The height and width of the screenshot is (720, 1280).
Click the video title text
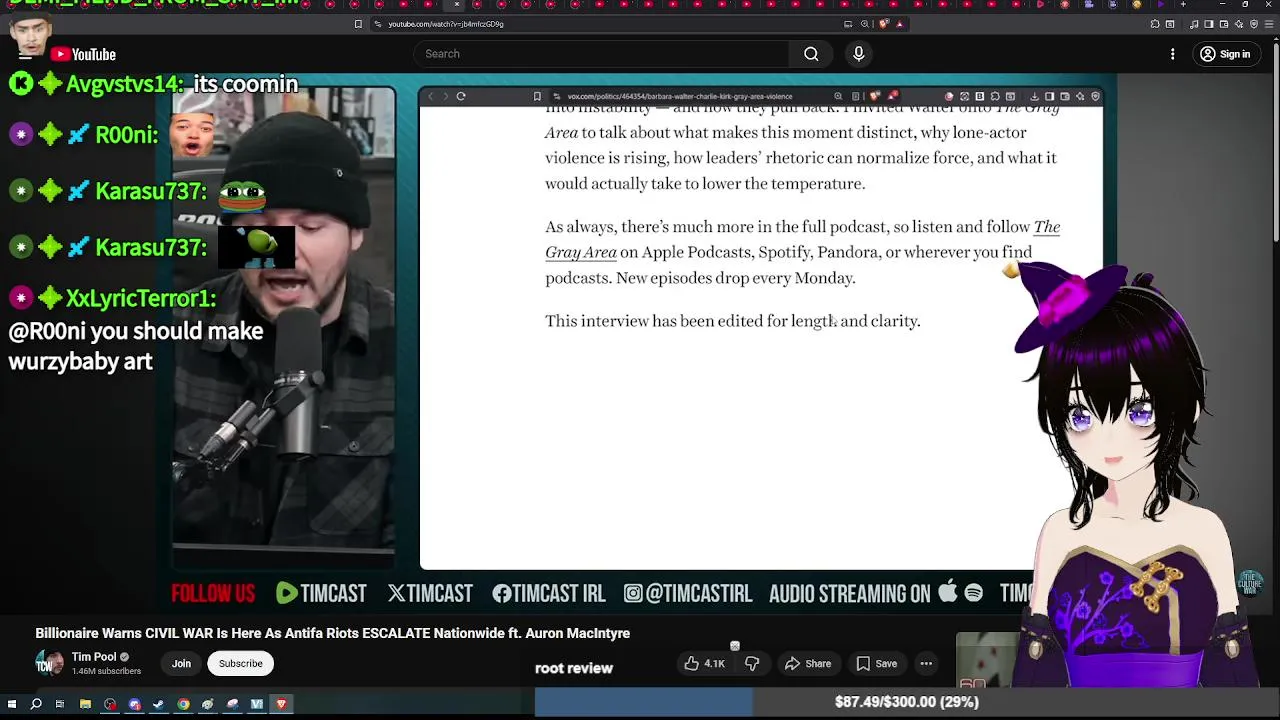pyautogui.click(x=332, y=633)
